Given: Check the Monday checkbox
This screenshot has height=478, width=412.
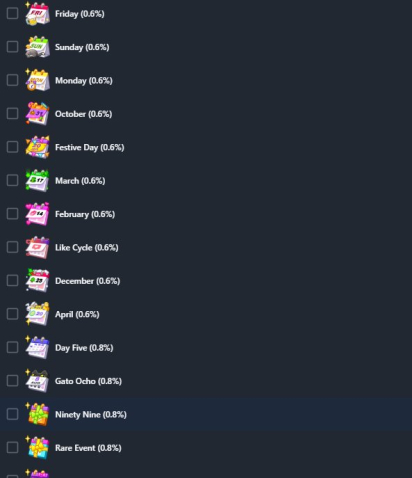Looking at the screenshot, I should click(x=12, y=80).
